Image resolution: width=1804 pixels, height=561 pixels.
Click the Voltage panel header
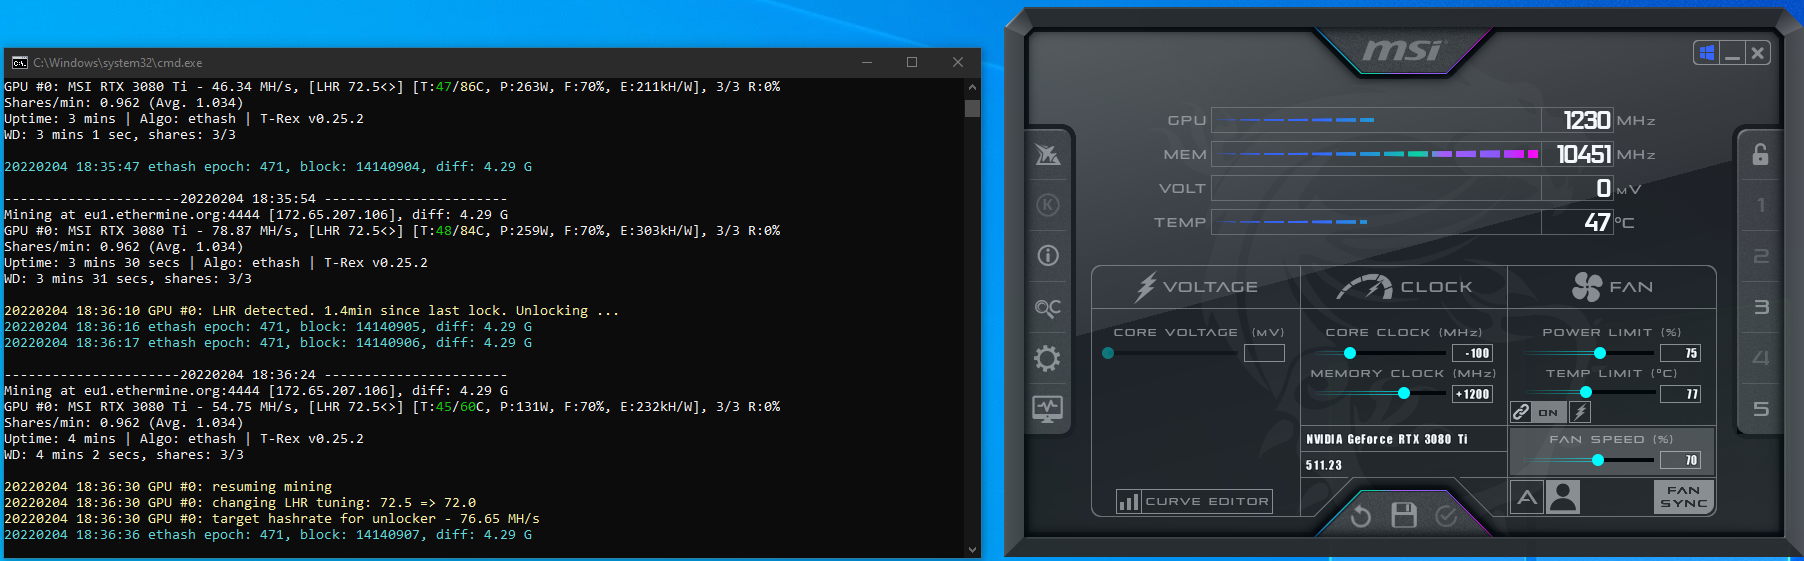(x=1196, y=287)
